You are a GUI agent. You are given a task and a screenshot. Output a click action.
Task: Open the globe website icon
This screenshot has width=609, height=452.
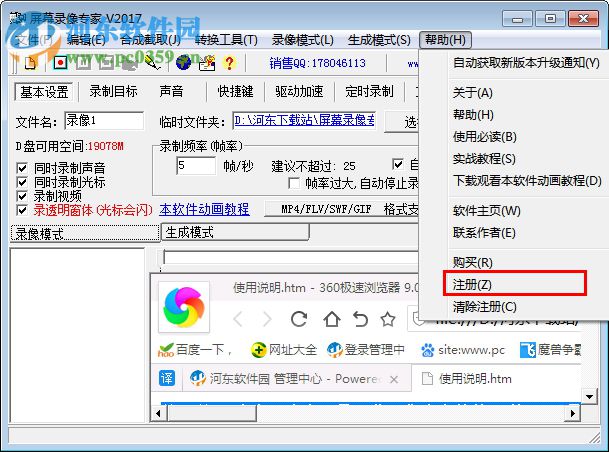183,63
